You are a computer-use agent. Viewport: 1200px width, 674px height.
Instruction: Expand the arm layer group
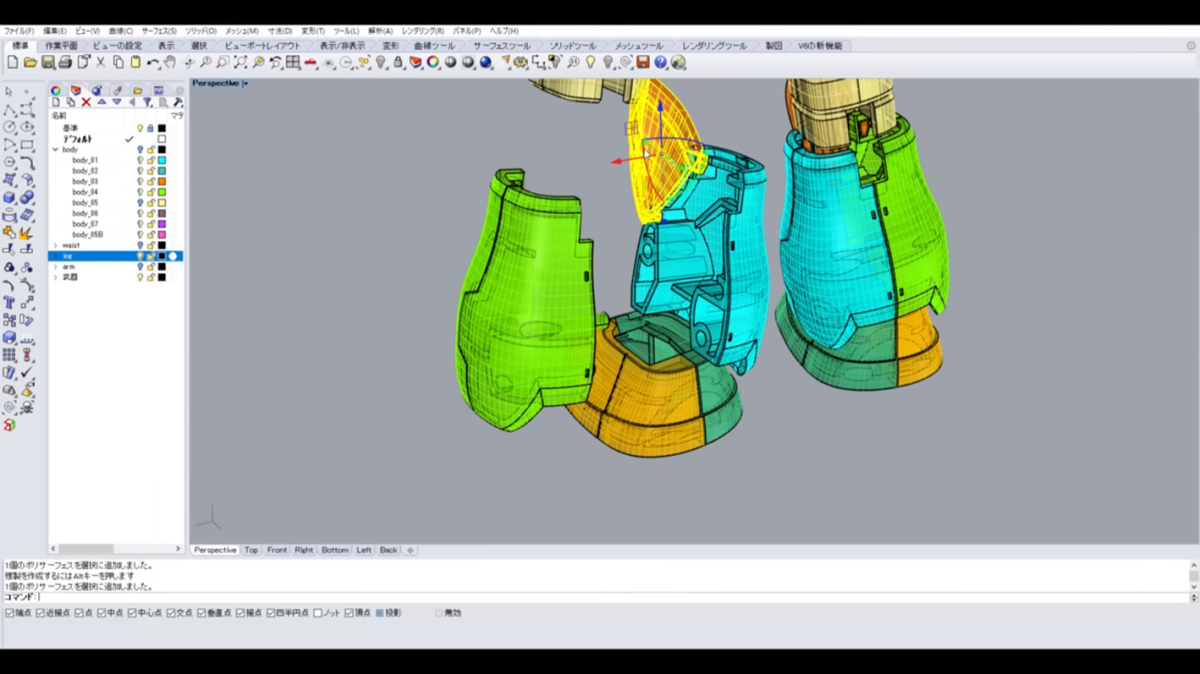pyautogui.click(x=55, y=267)
